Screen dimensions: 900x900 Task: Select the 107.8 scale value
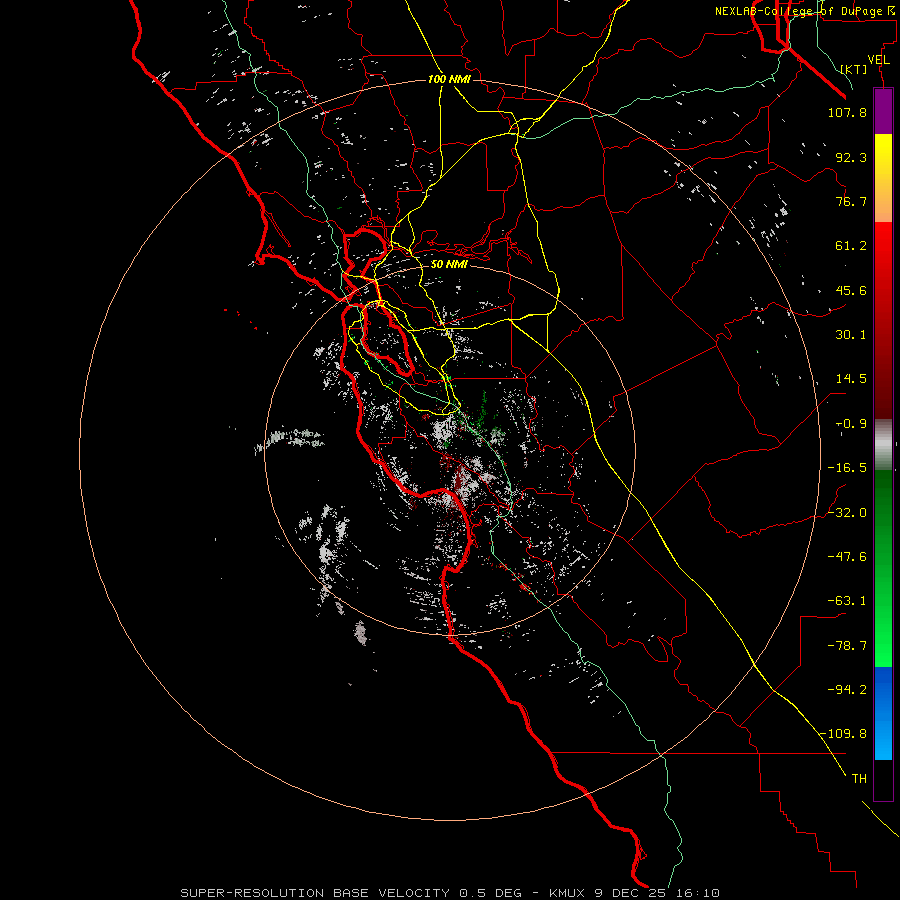click(847, 112)
